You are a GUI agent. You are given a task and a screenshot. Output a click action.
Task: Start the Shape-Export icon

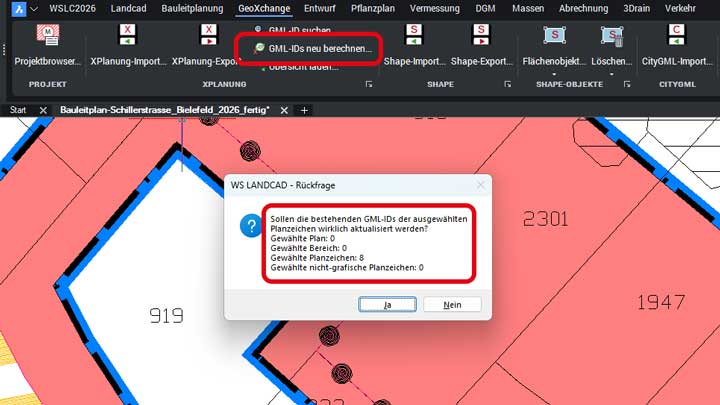click(481, 35)
